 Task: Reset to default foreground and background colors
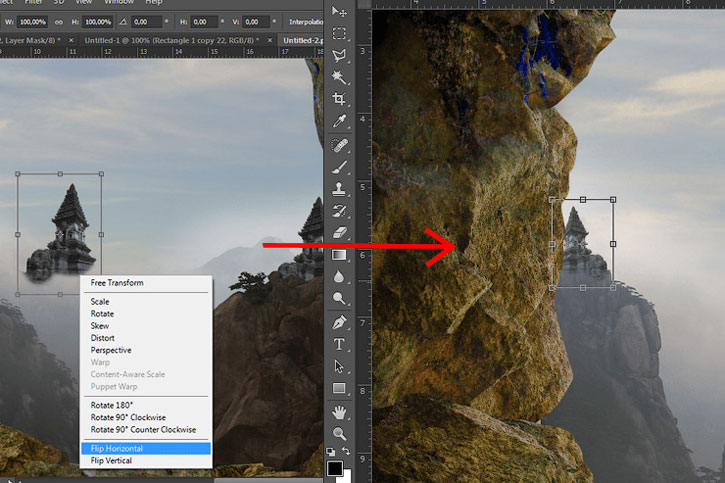331,452
